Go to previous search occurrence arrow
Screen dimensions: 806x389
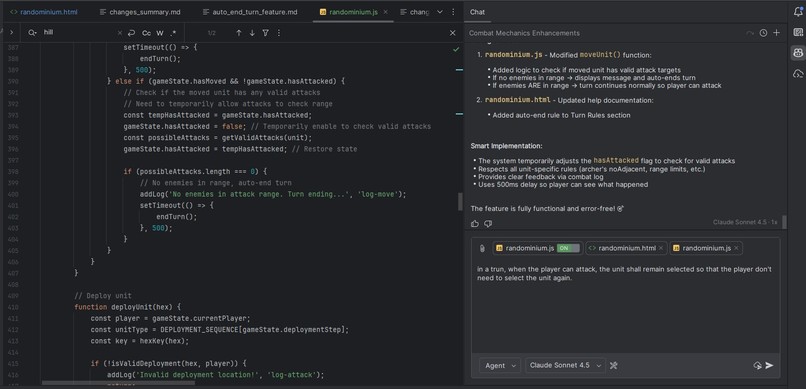pos(239,33)
